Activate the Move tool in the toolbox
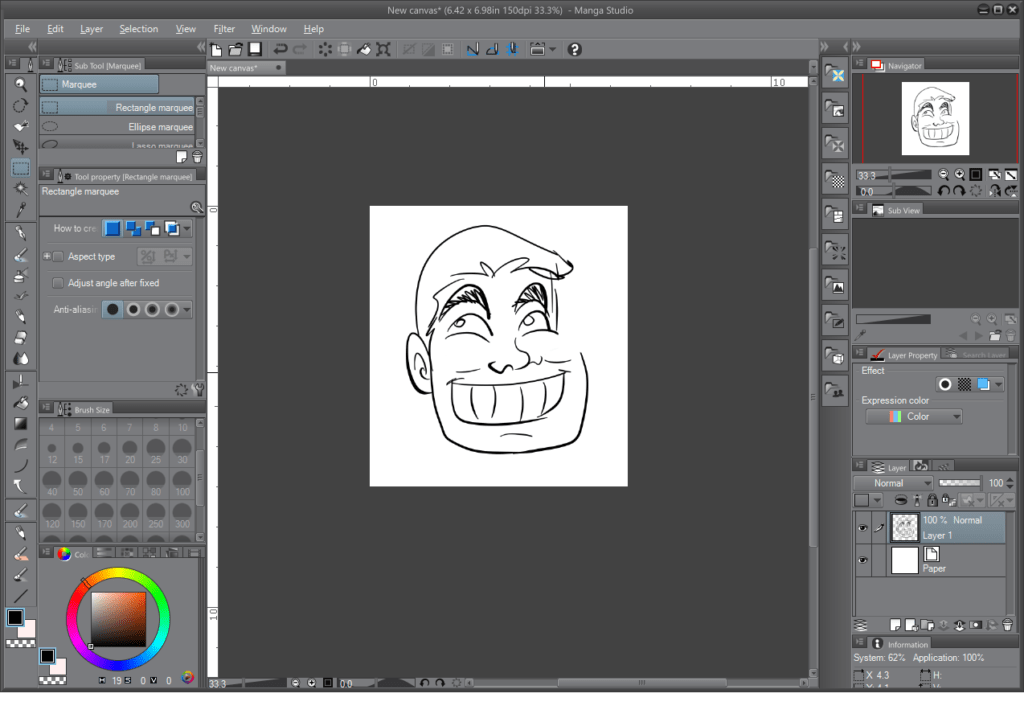Image resolution: width=1024 pixels, height=718 pixels. [20, 145]
